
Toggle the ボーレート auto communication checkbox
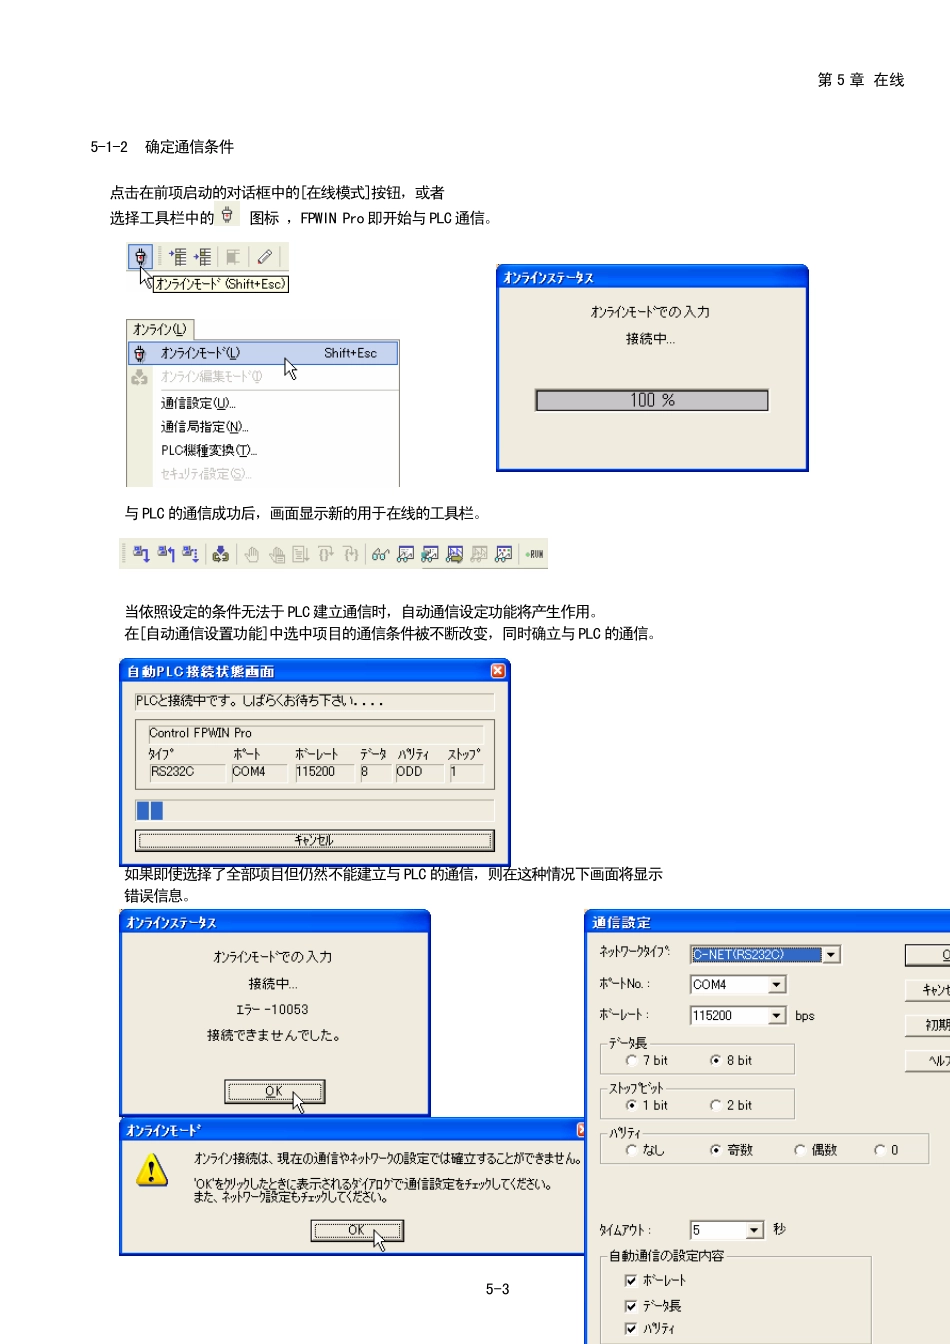pyautogui.click(x=630, y=1280)
